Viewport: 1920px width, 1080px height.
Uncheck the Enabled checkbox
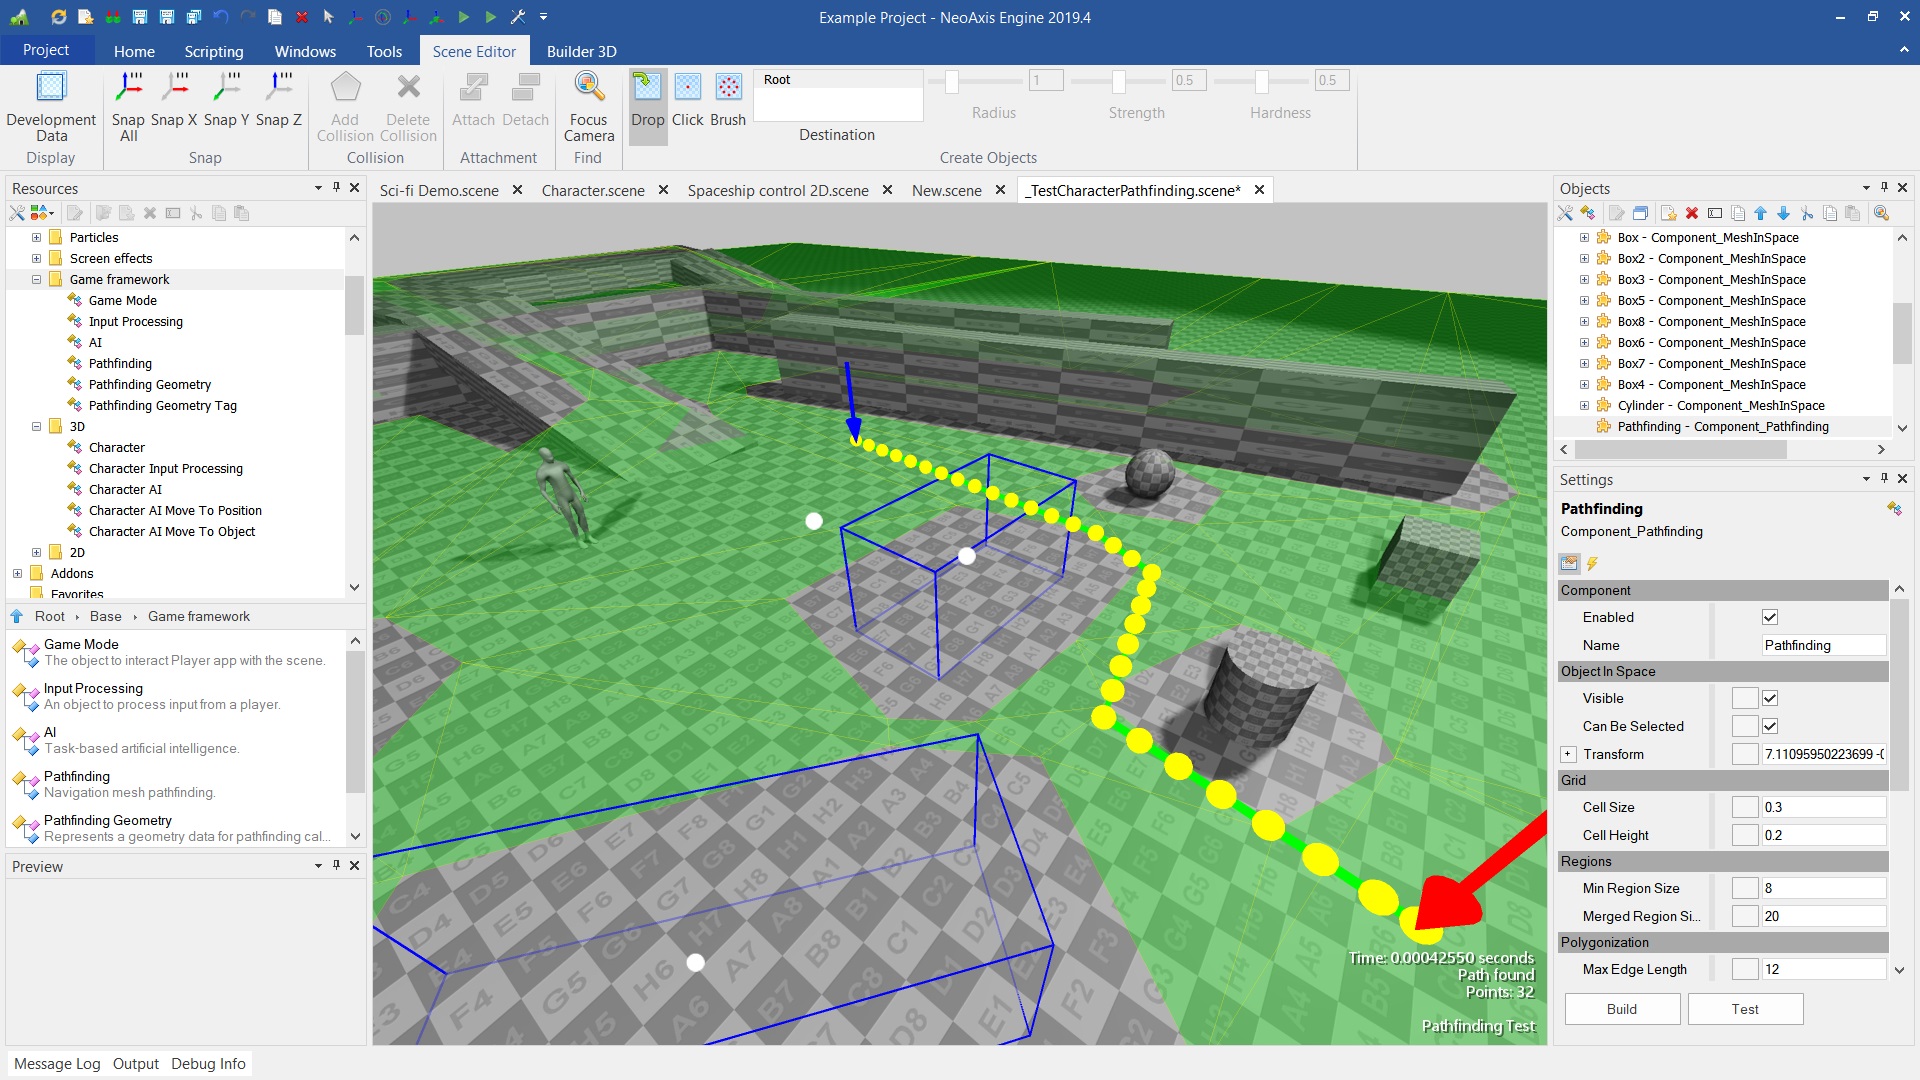point(1770,617)
